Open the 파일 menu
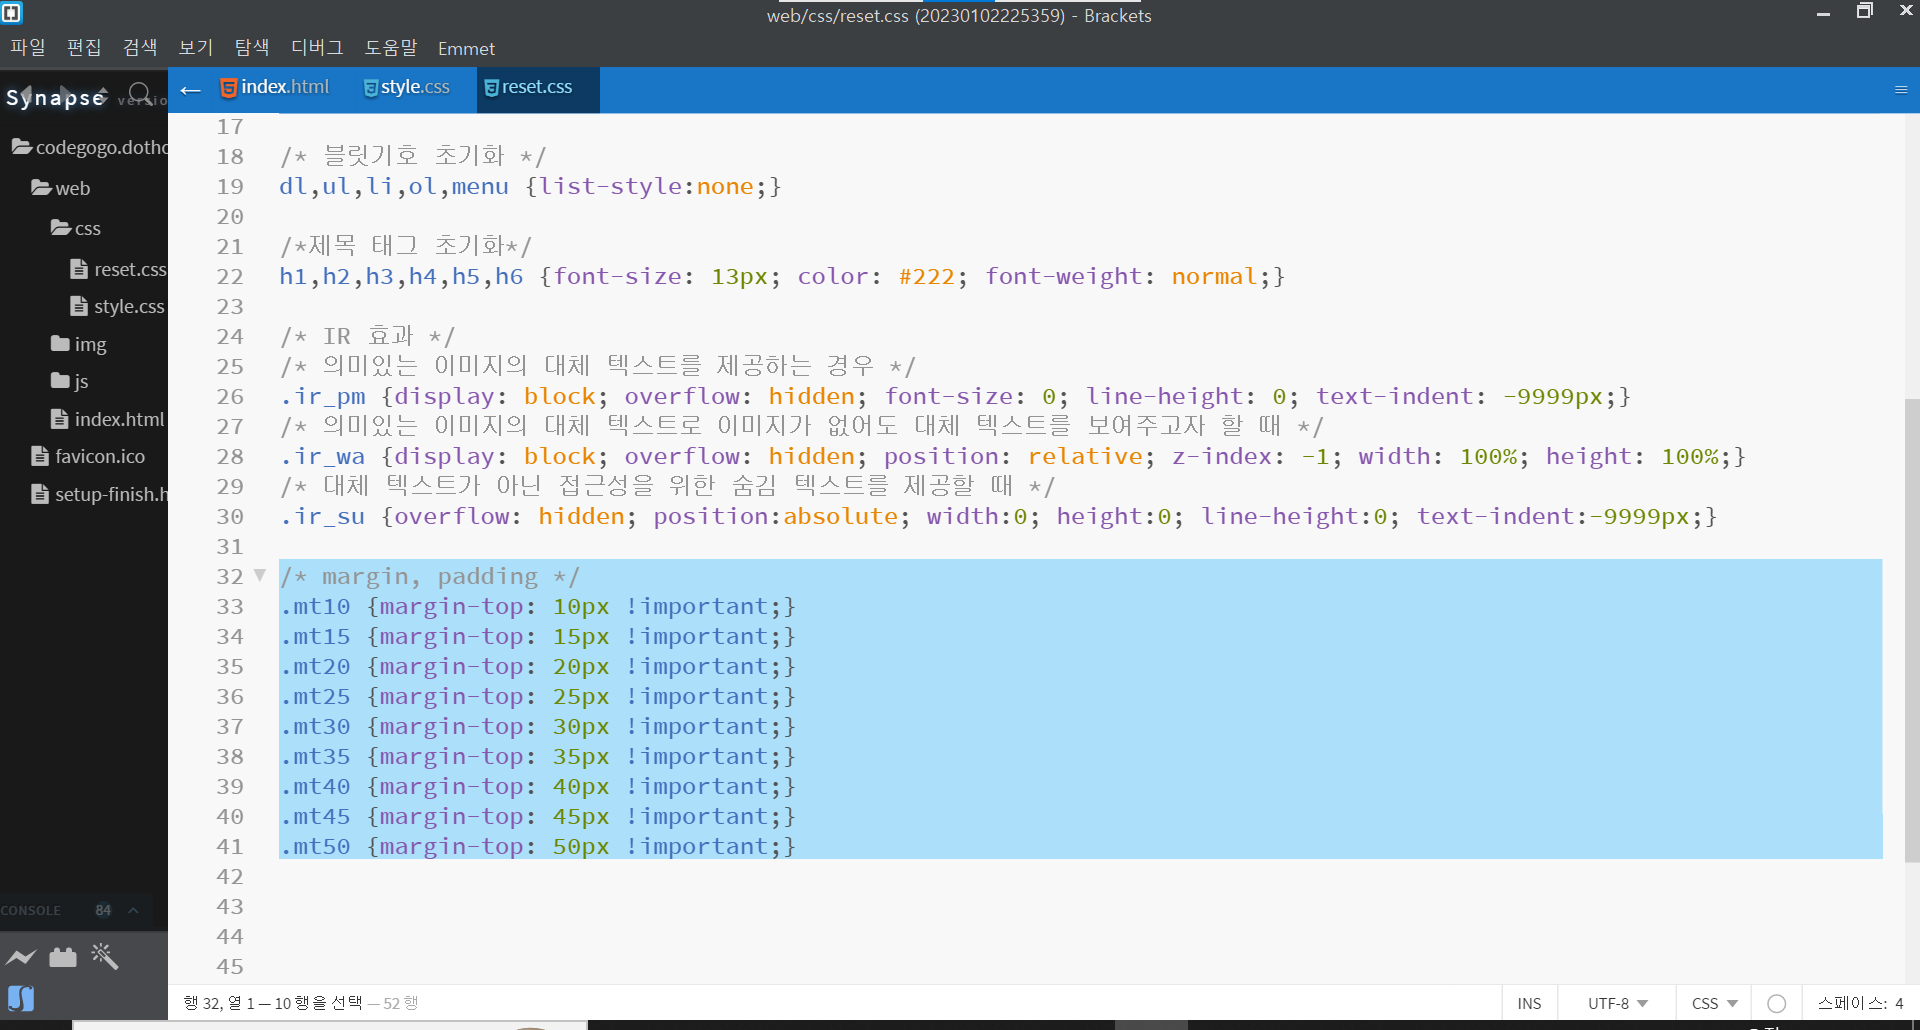Image resolution: width=1920 pixels, height=1030 pixels. click(x=28, y=47)
